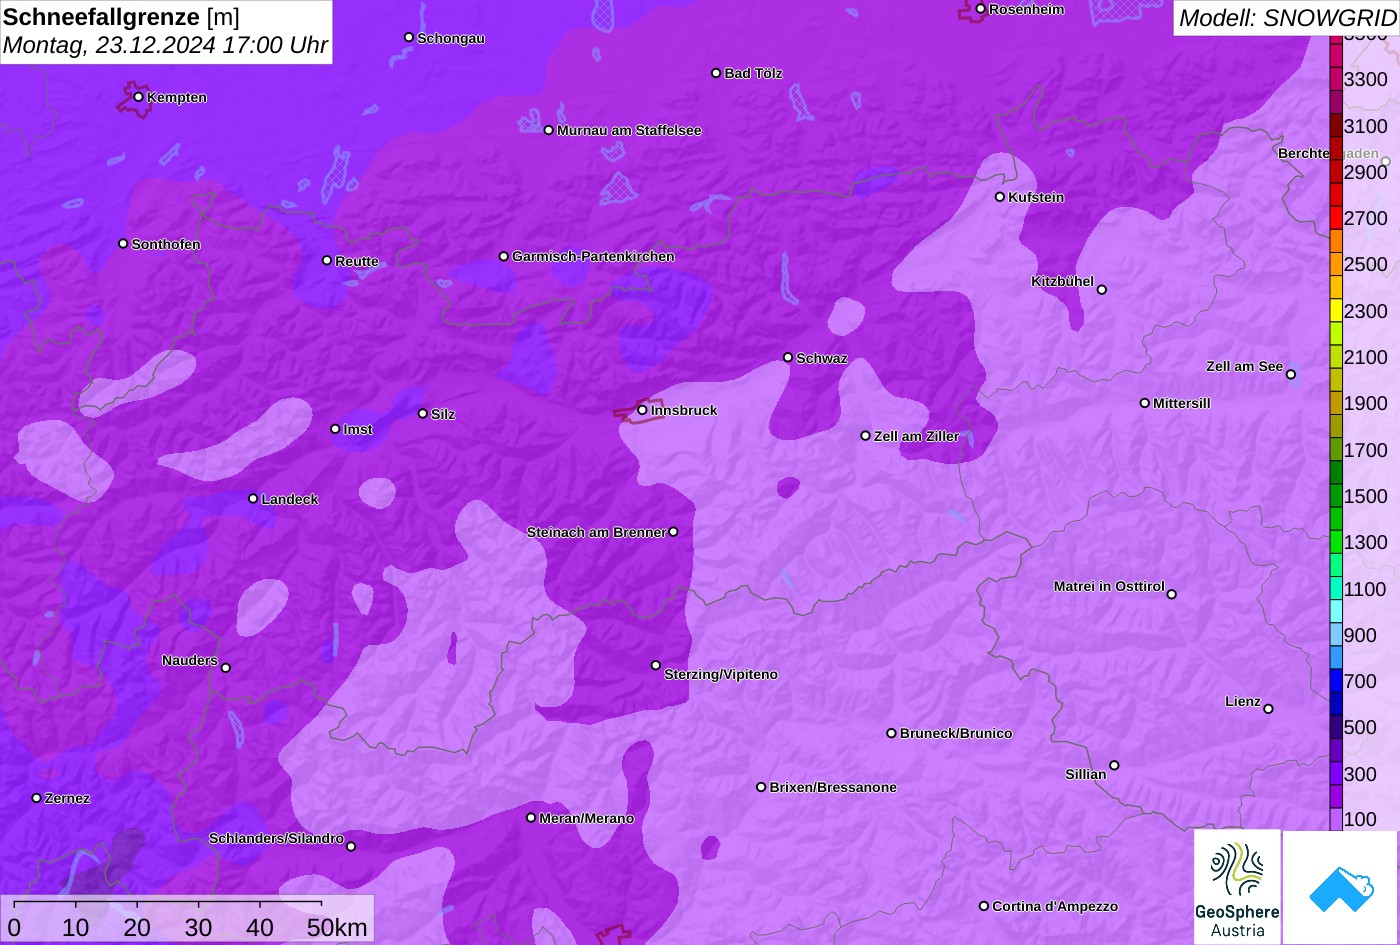The height and width of the screenshot is (945, 1400).
Task: Click the Kempten city marker dot
Action: pyautogui.click(x=138, y=97)
